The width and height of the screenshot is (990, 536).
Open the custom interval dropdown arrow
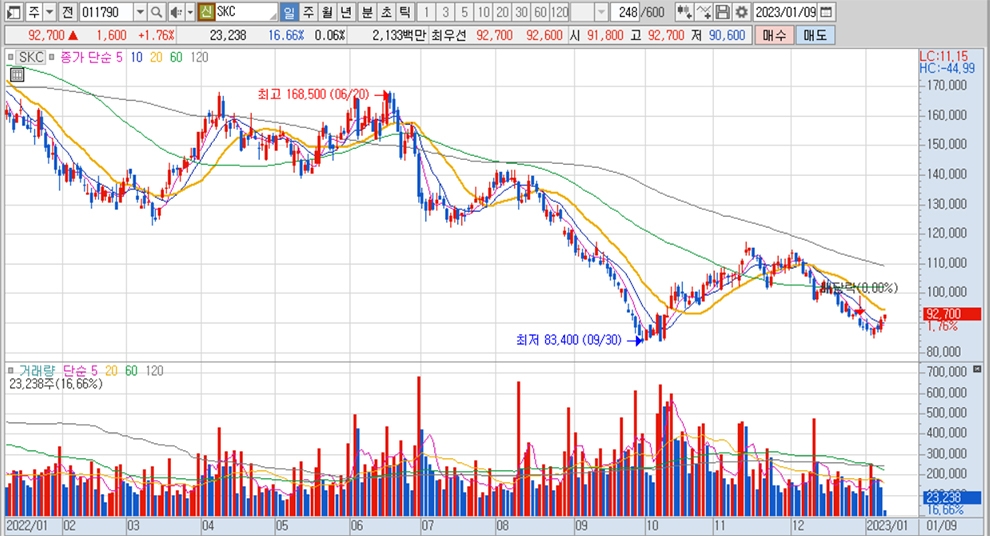pyautogui.click(x=601, y=11)
